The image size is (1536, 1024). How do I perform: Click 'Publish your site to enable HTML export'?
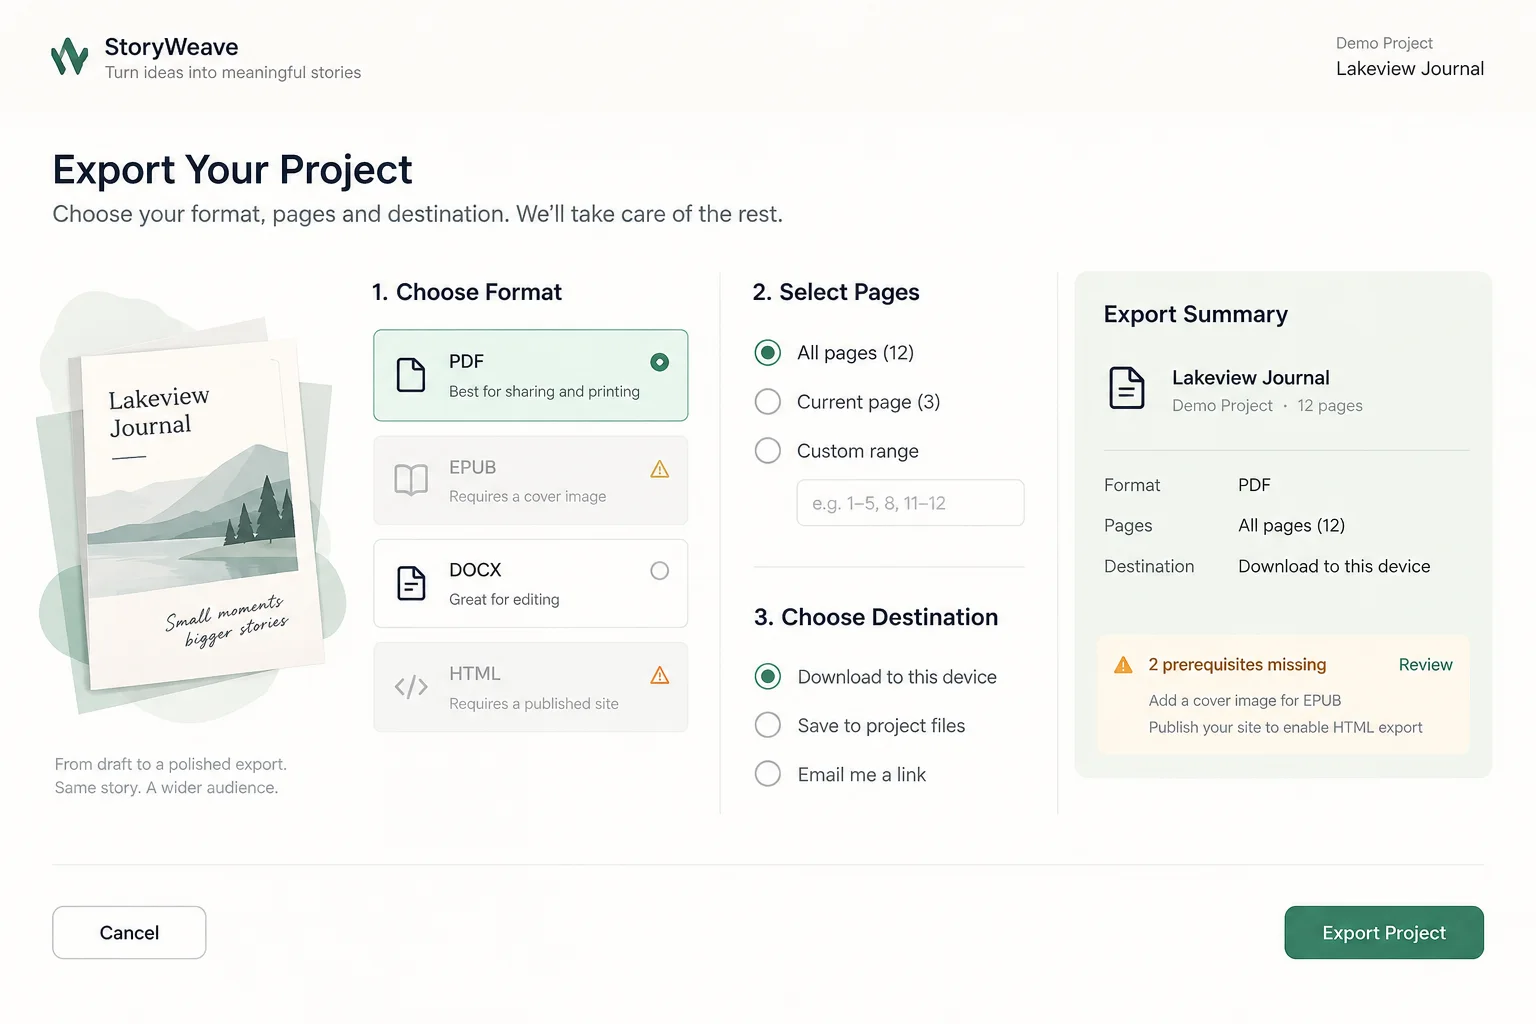tap(1285, 728)
